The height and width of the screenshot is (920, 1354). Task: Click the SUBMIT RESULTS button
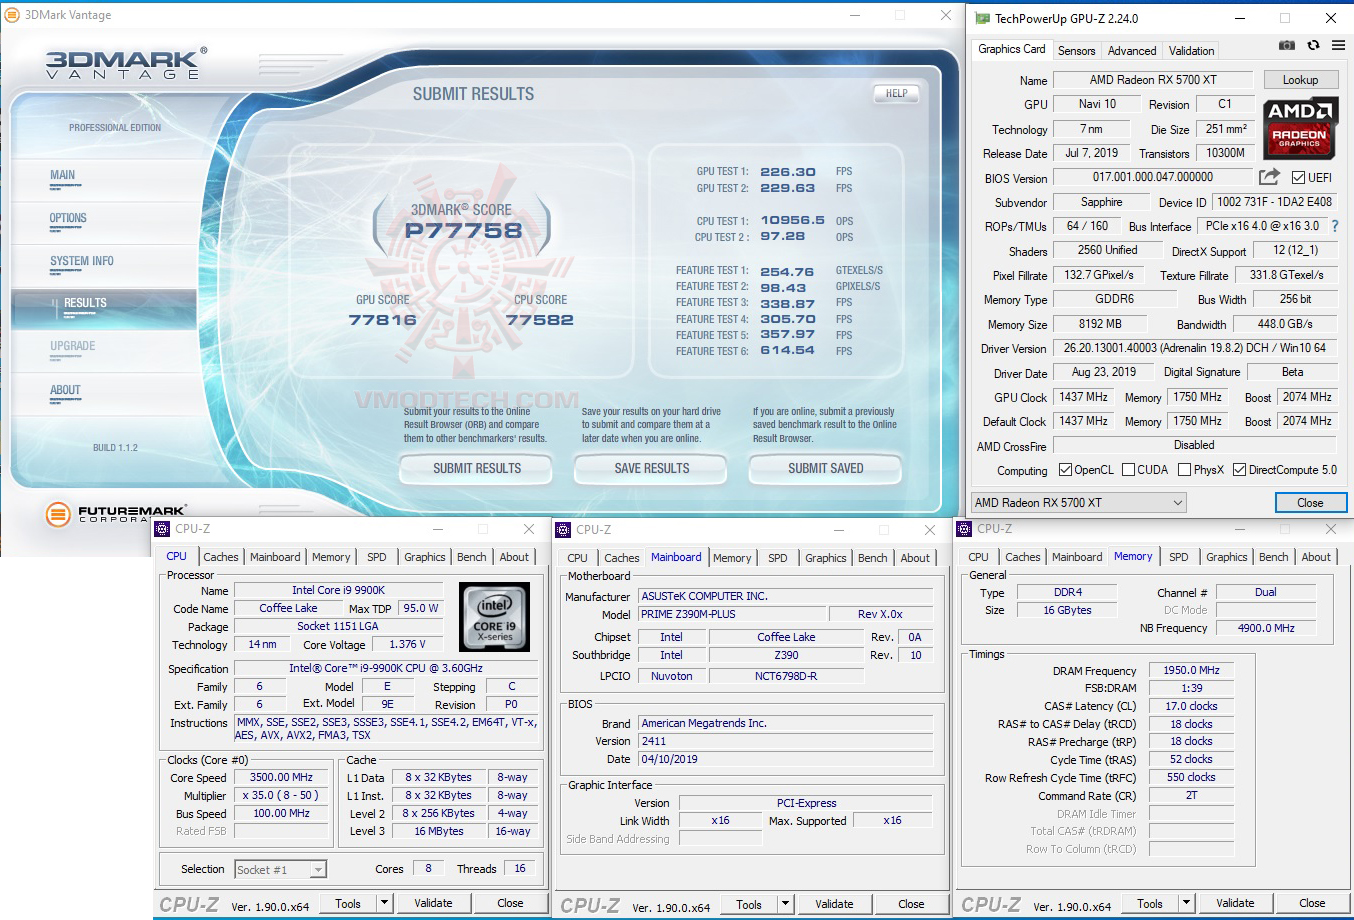pos(477,468)
